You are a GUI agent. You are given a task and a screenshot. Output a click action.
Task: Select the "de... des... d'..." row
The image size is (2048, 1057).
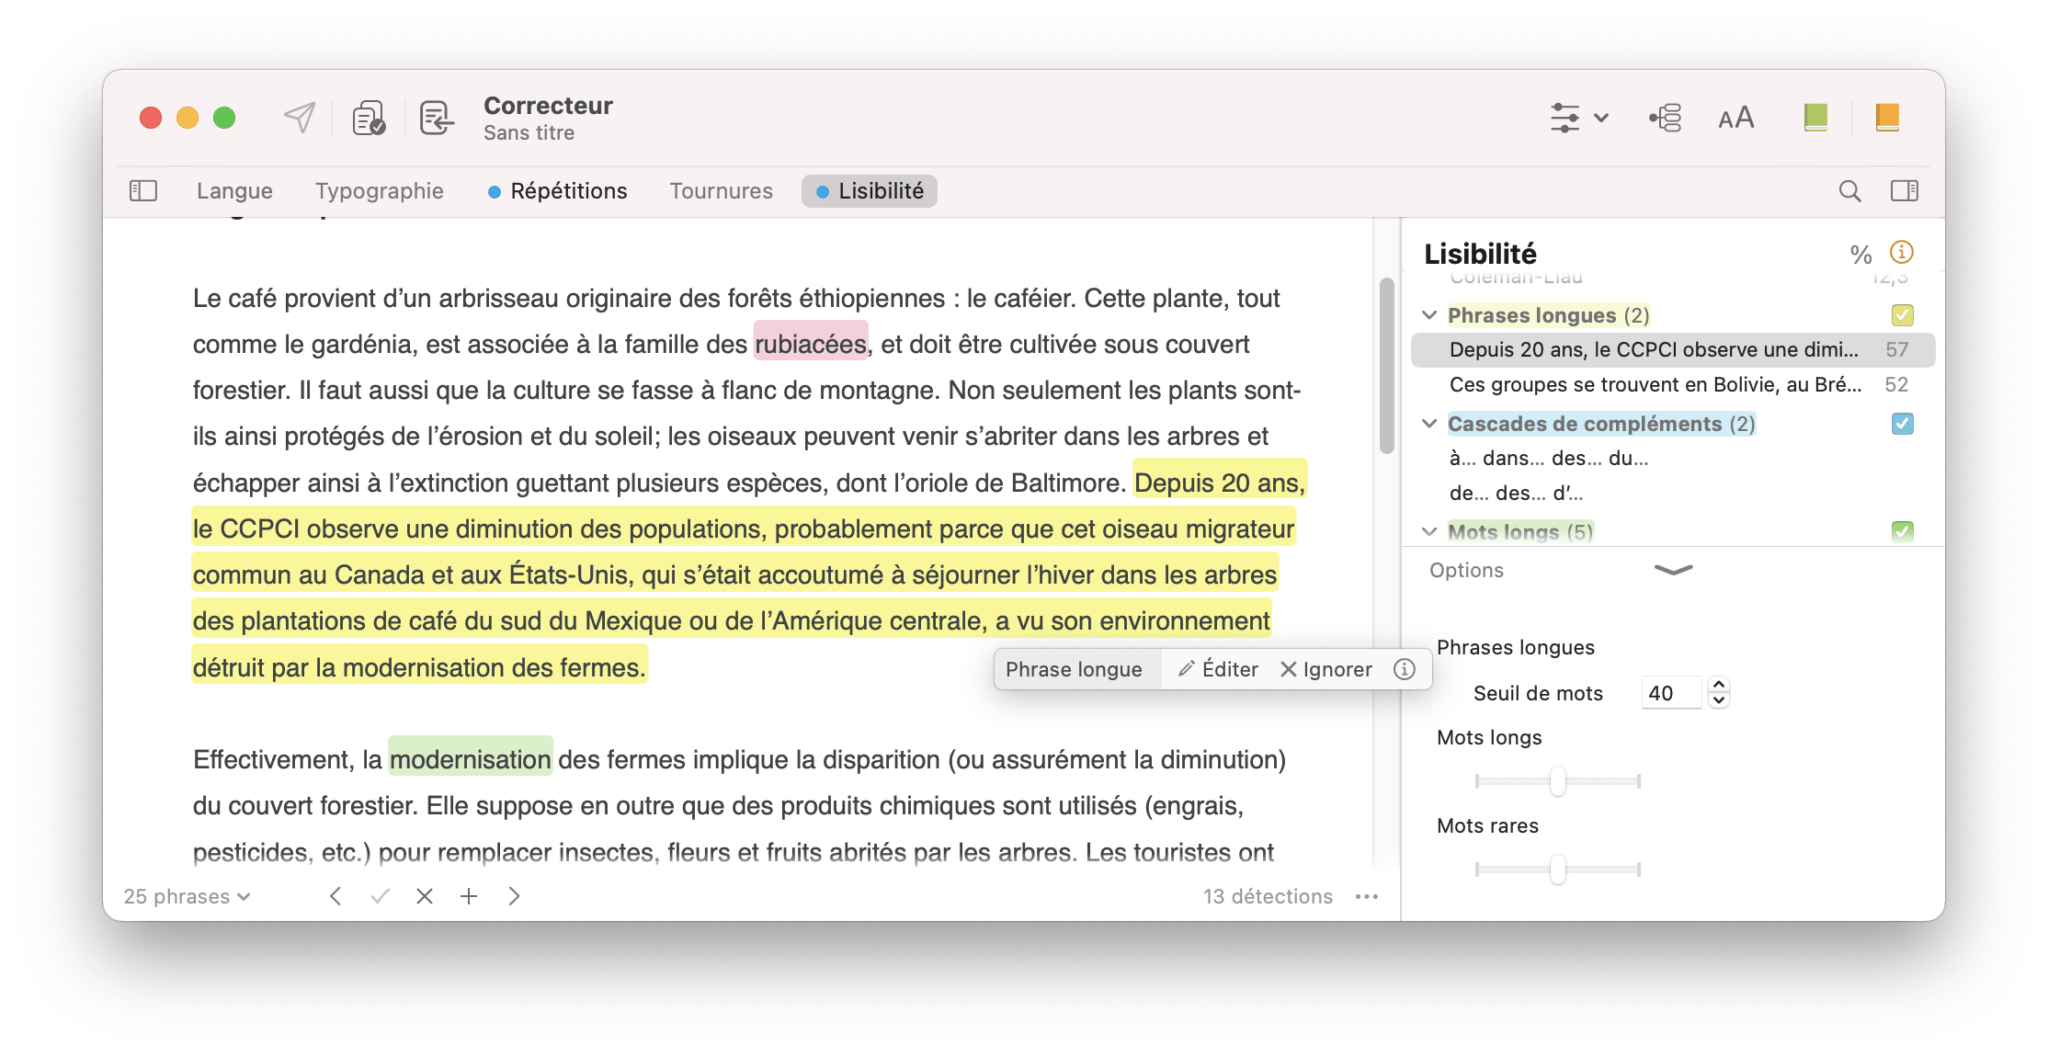click(x=1672, y=493)
